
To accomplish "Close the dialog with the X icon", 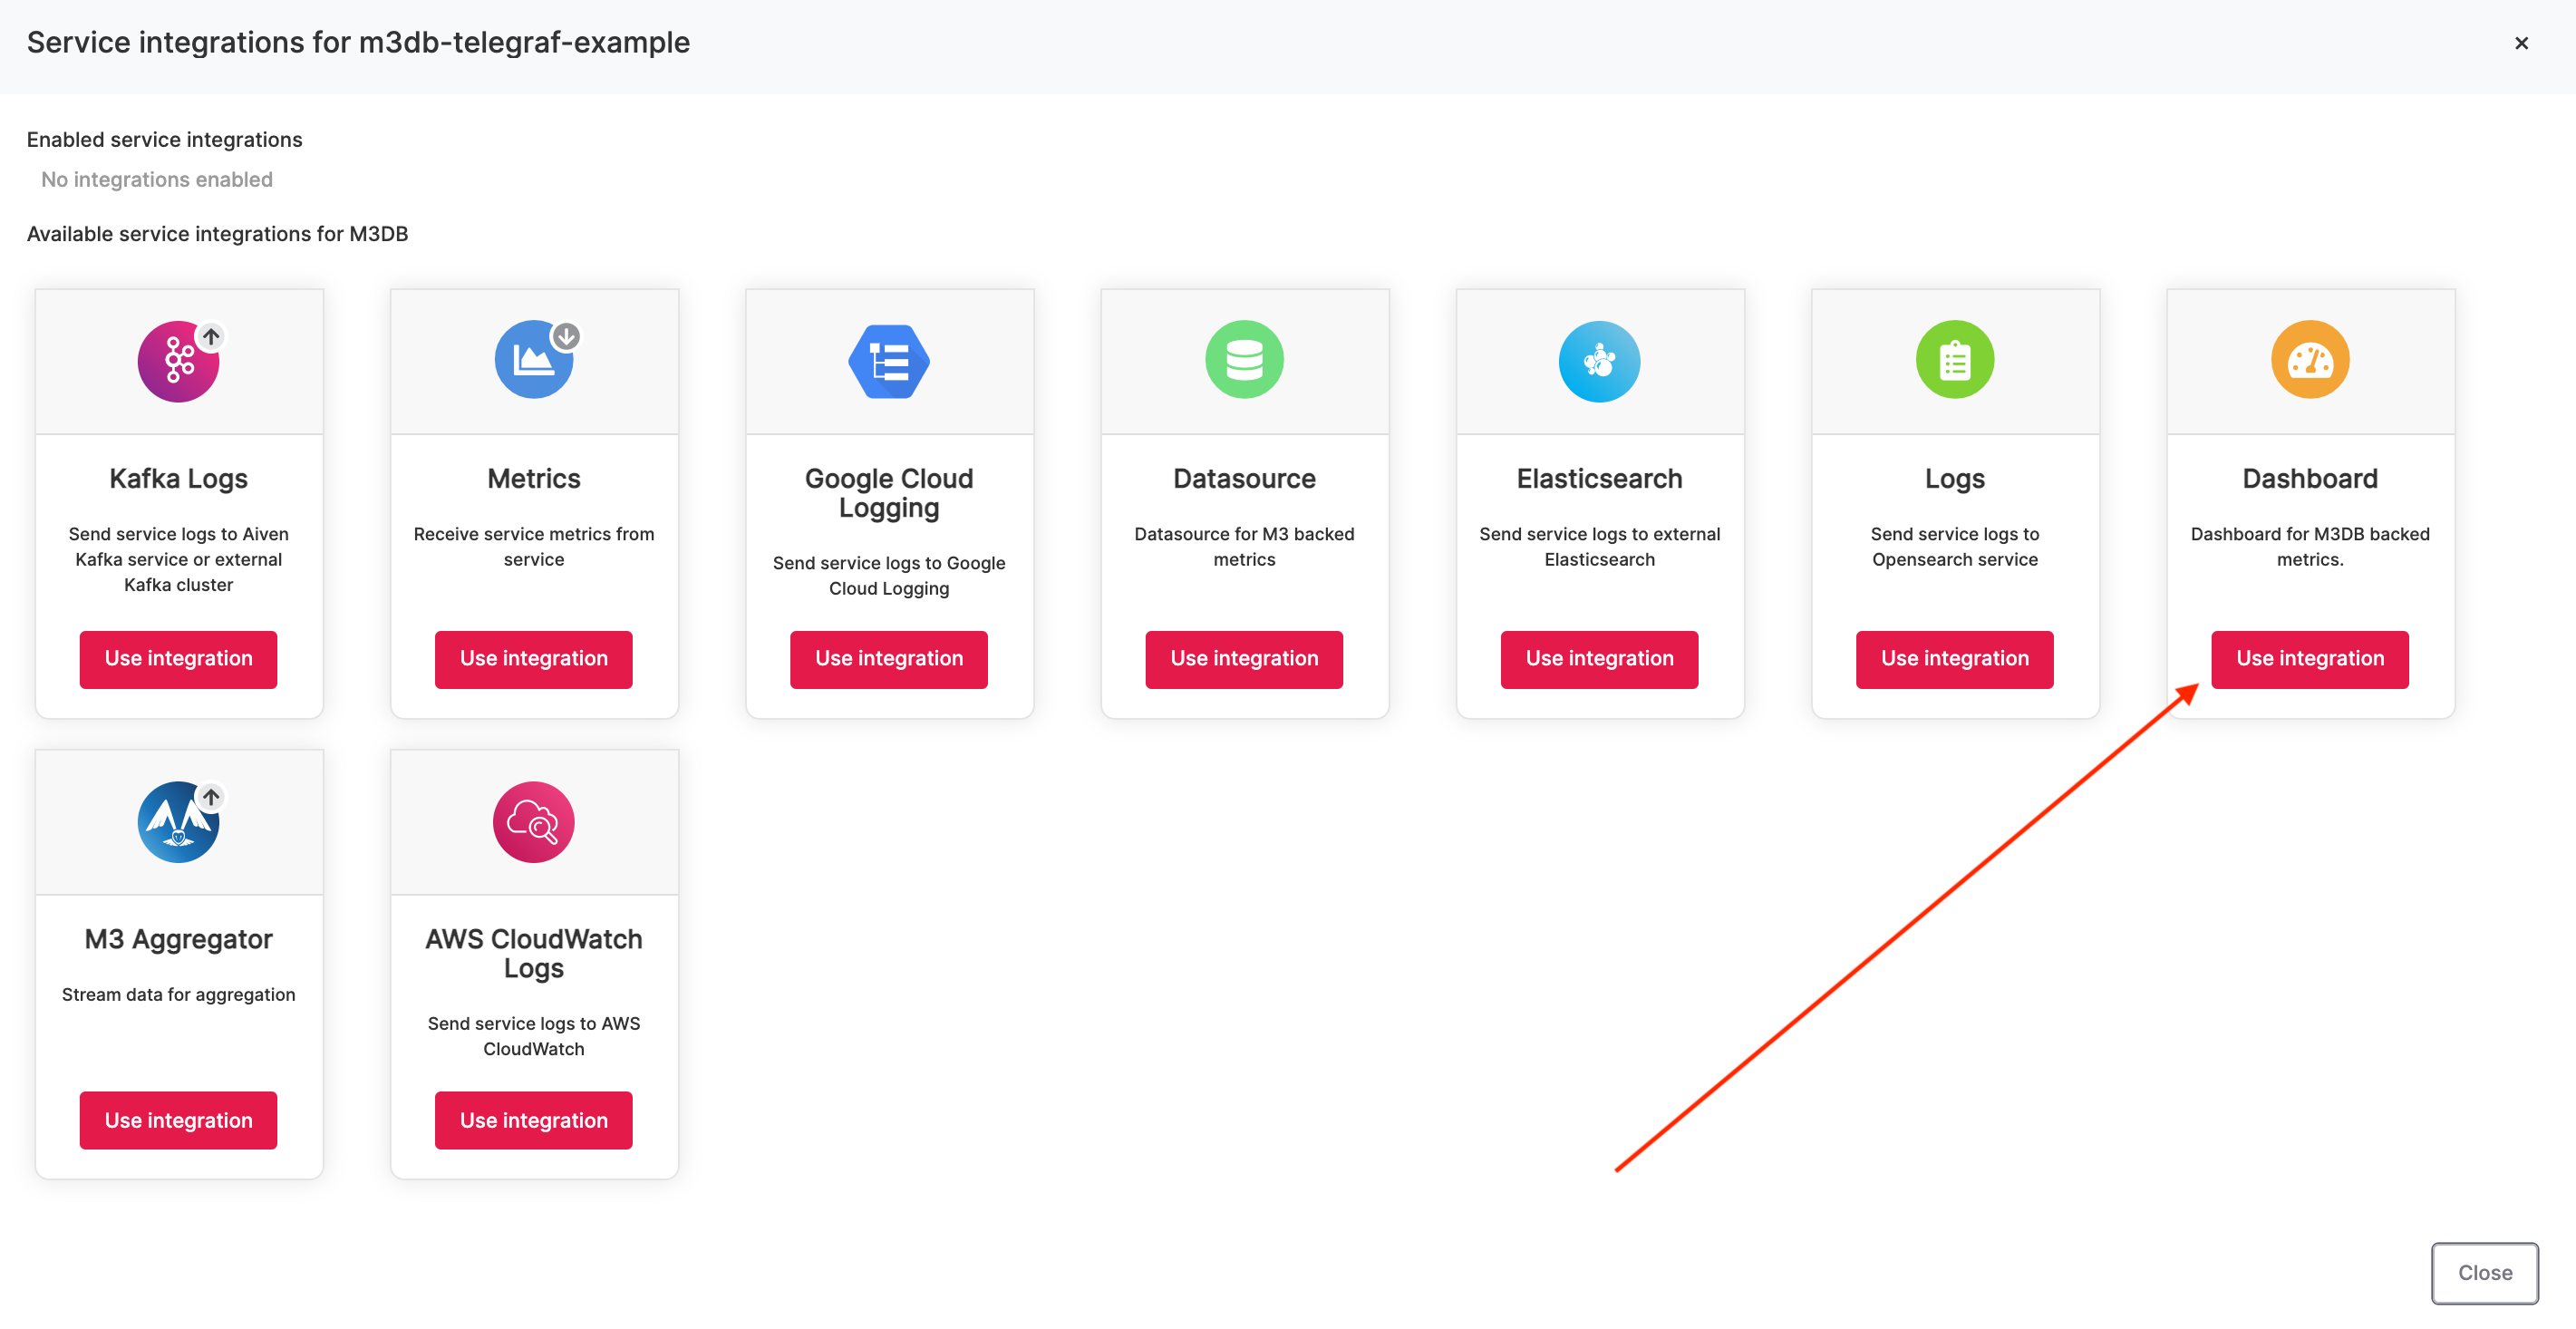I will coord(2521,43).
